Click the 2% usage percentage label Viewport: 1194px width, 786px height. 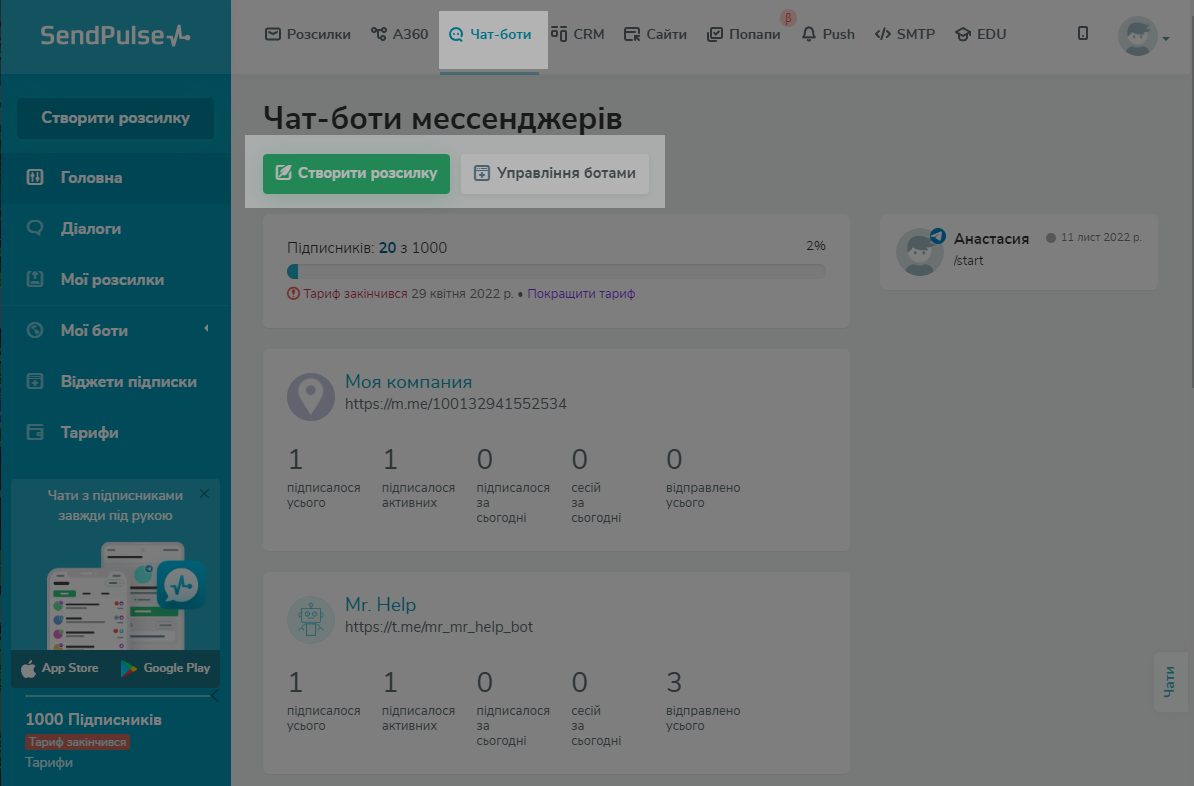pos(816,246)
